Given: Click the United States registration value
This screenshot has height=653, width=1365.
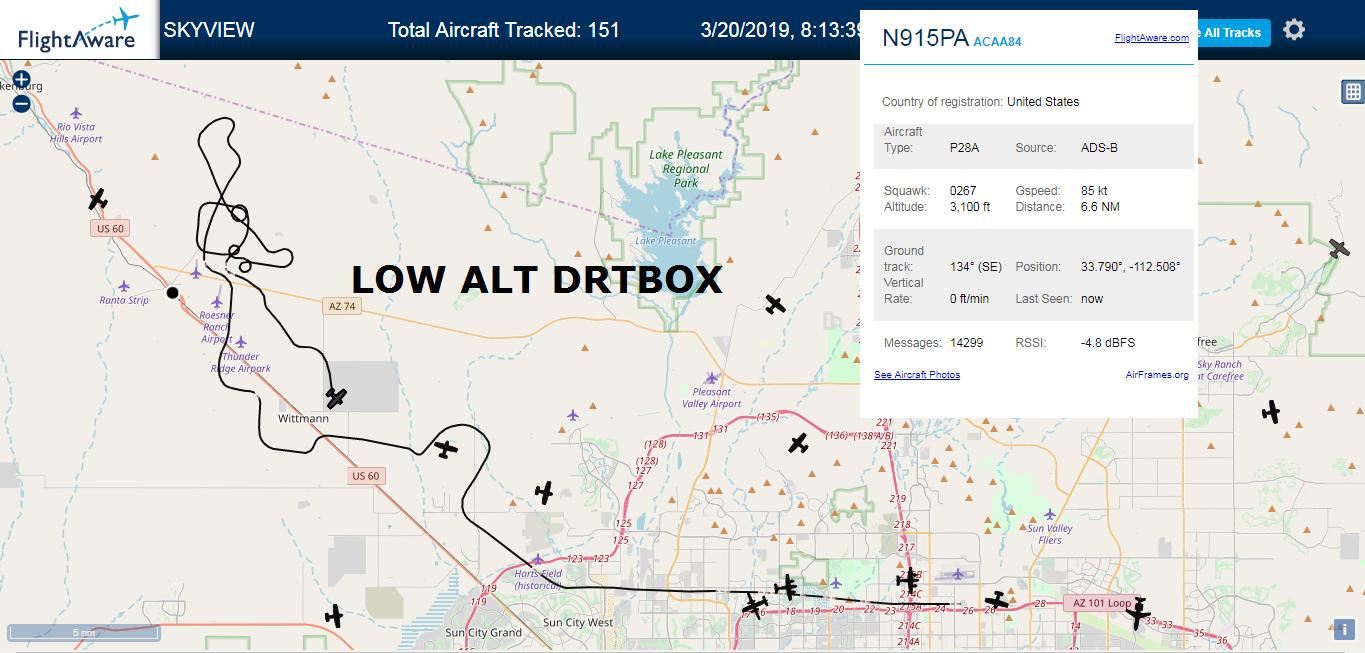Looking at the screenshot, I should [x=1043, y=102].
